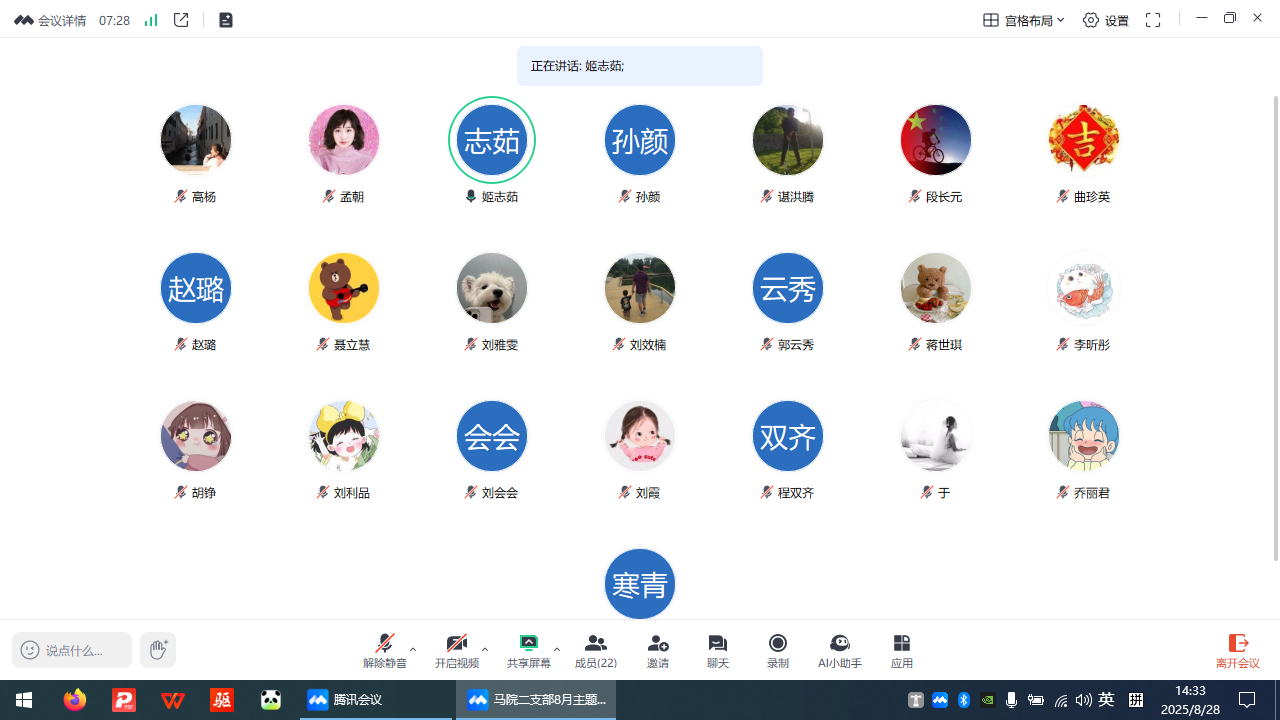
Task: Toggle fullscreen mode in top bar
Action: point(1153,20)
